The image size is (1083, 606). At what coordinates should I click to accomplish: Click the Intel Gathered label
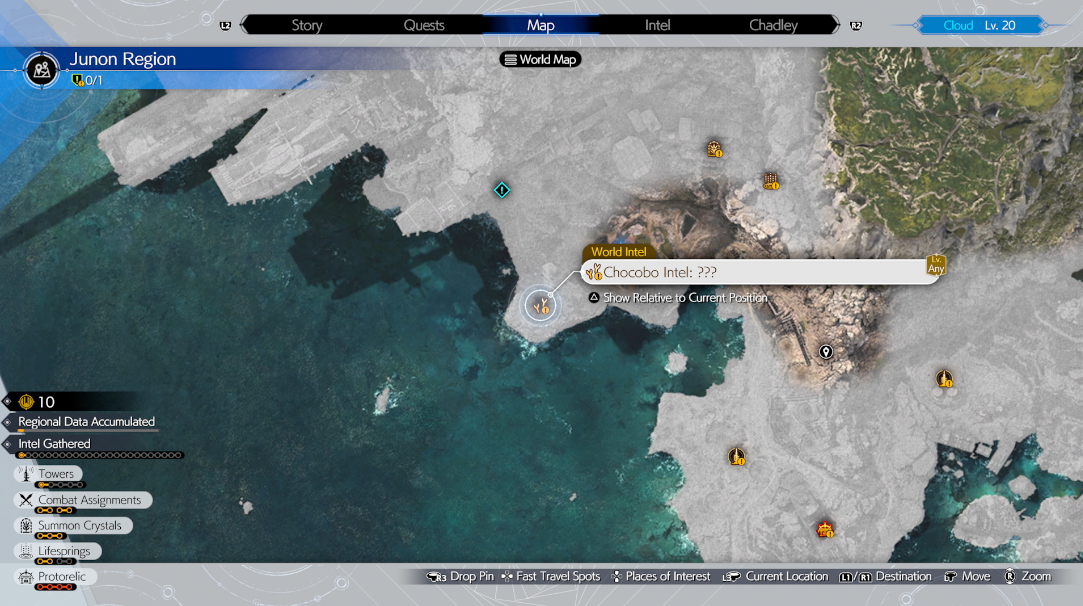(54, 444)
